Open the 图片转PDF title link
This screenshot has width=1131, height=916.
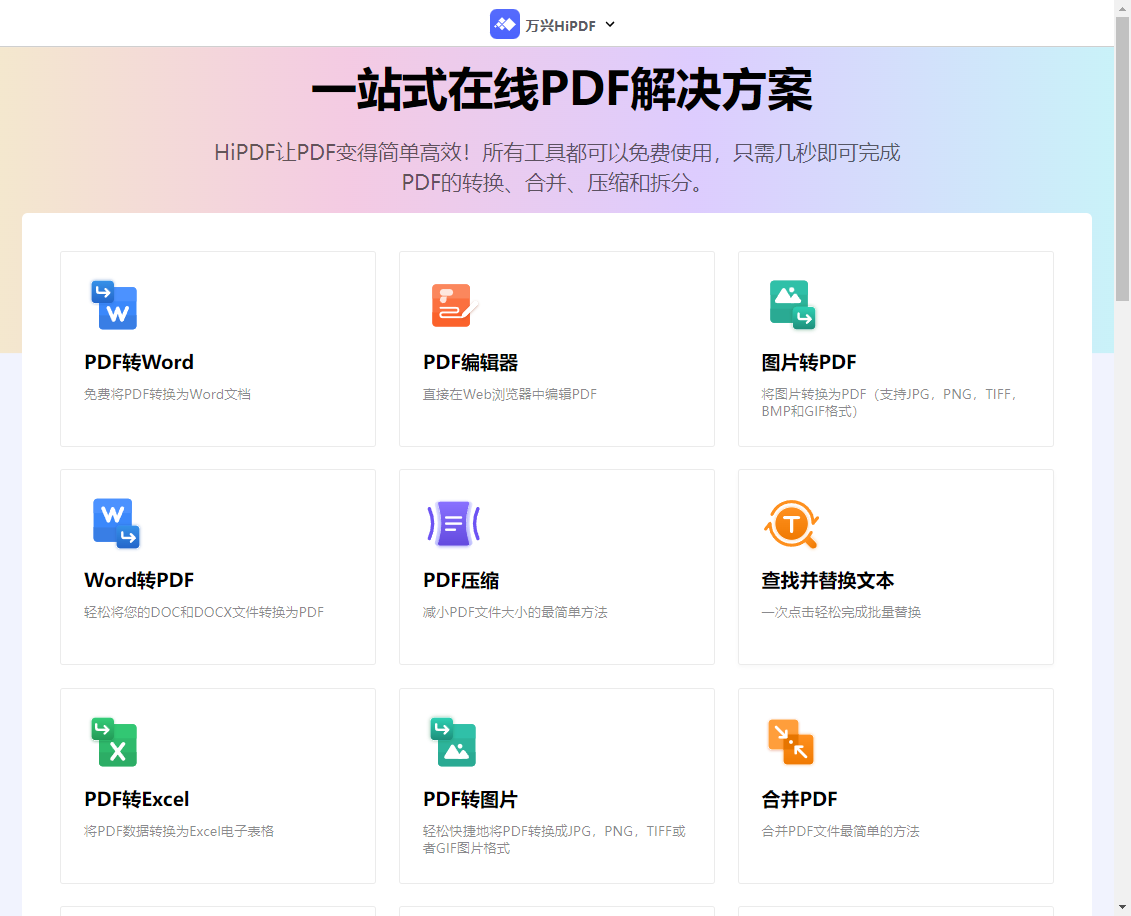pyautogui.click(x=809, y=362)
